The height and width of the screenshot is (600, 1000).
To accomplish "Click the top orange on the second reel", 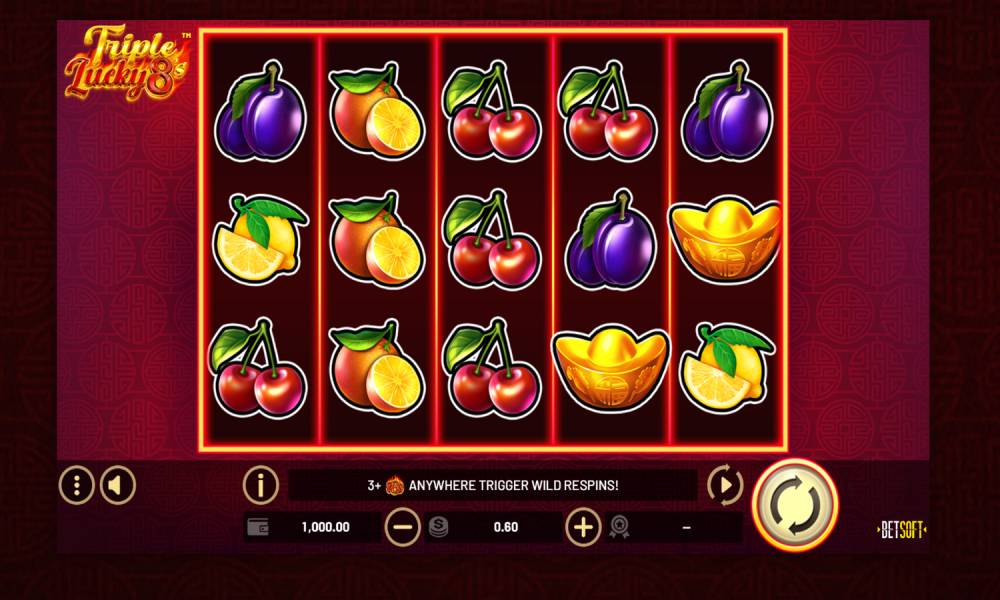I will click(376, 111).
